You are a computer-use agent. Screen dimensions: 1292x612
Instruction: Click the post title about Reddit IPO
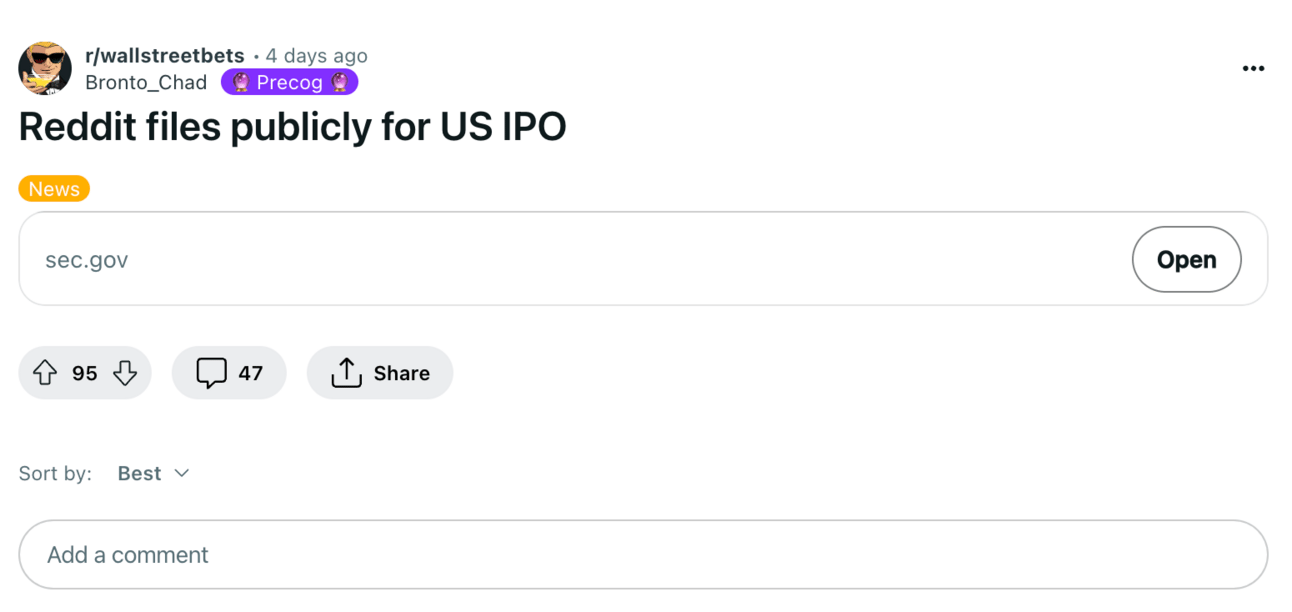coord(292,127)
